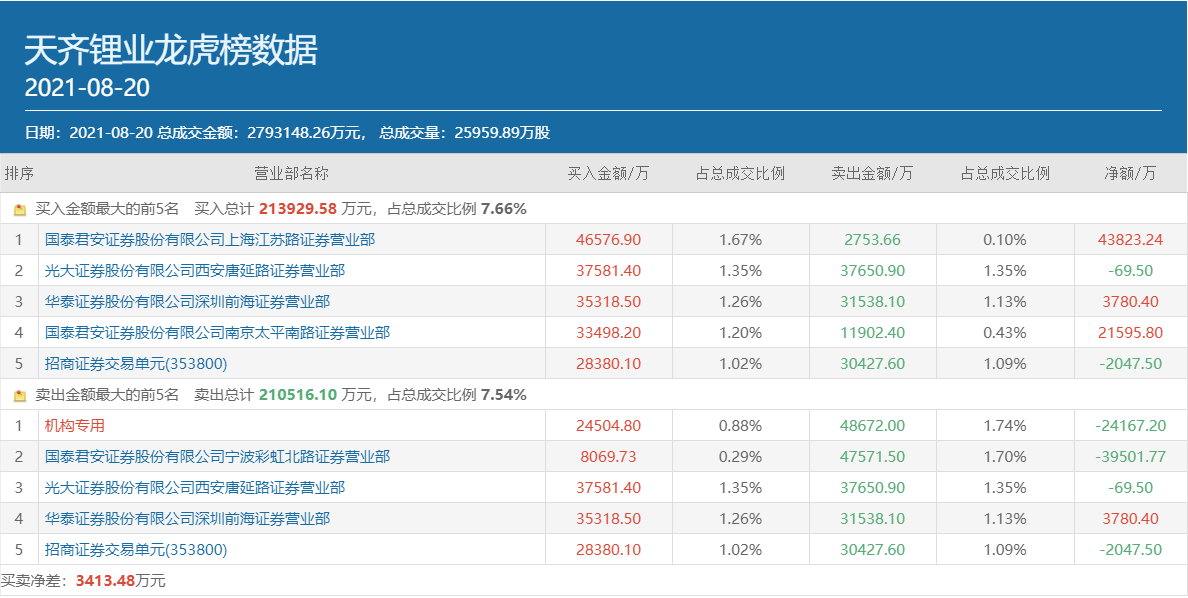
Task: Click the 营业部名称 column header
Action: coord(291,174)
